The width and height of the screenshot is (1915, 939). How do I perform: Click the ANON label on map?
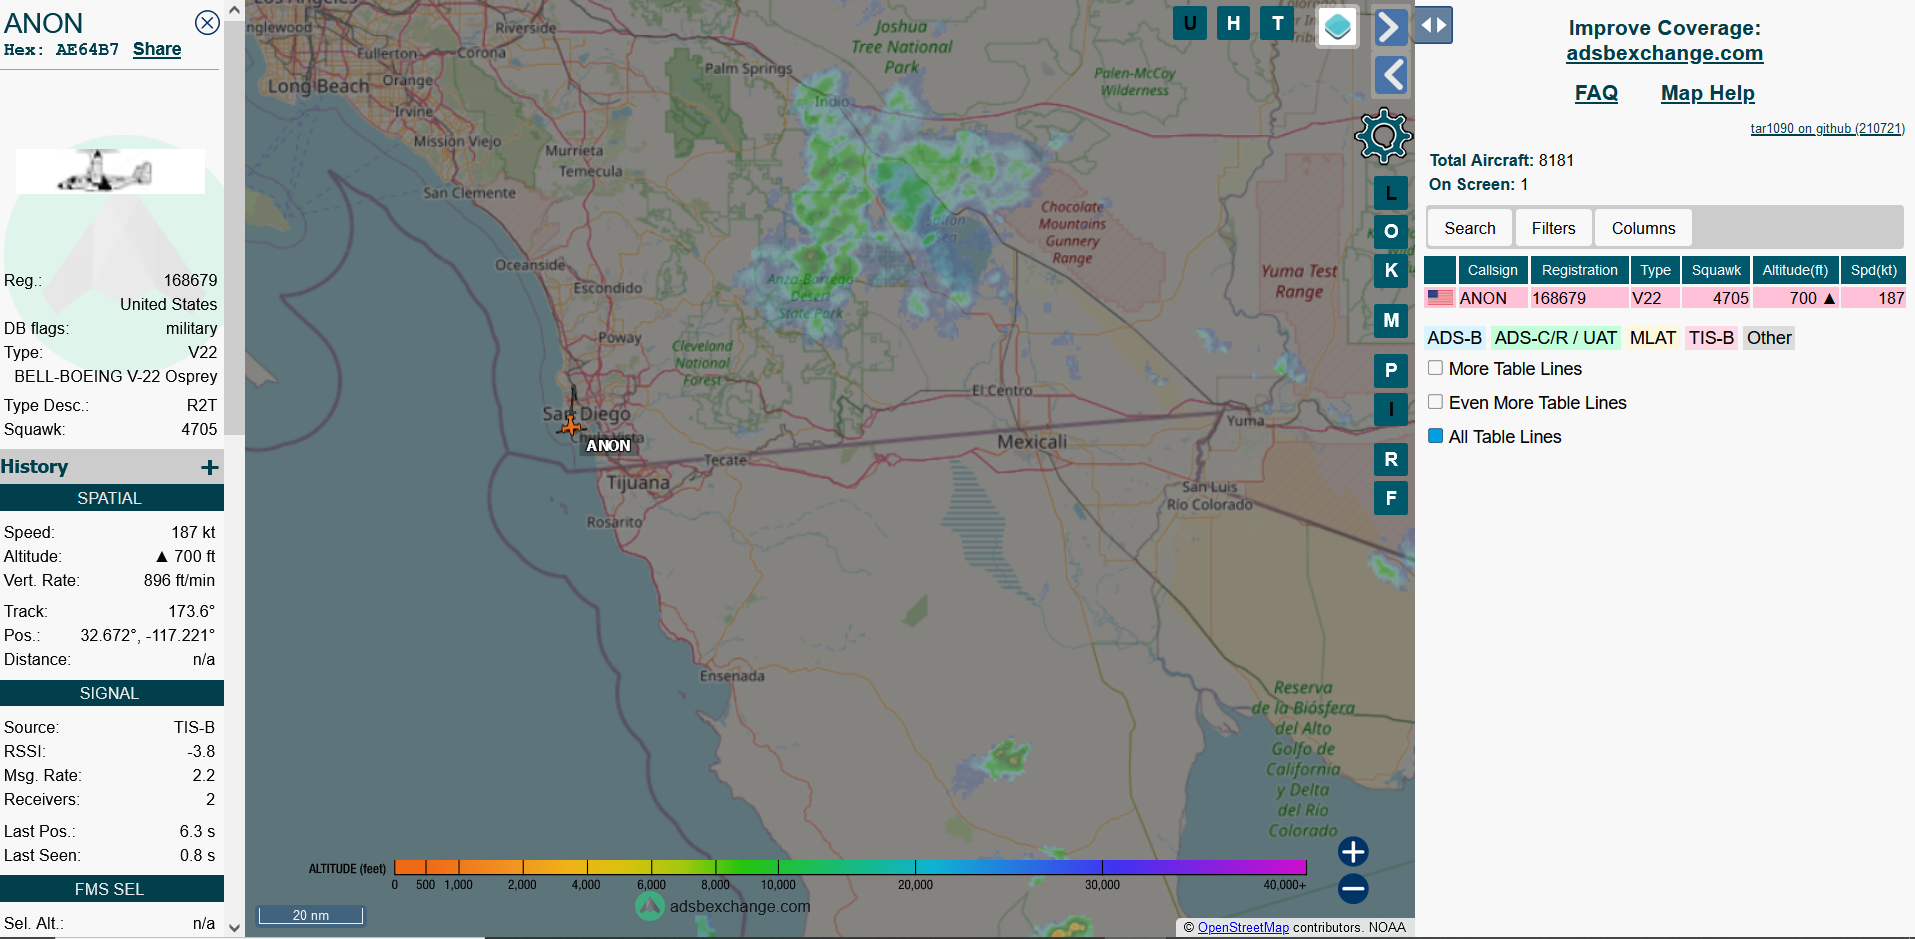click(x=608, y=446)
